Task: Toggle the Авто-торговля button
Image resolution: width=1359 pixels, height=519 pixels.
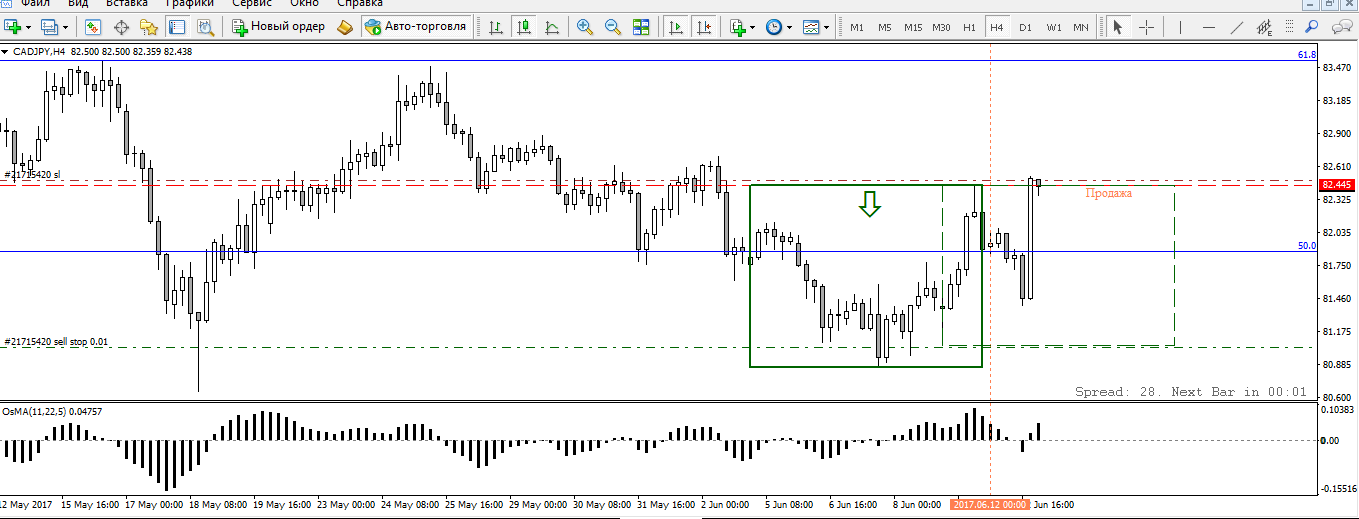Action: point(416,27)
